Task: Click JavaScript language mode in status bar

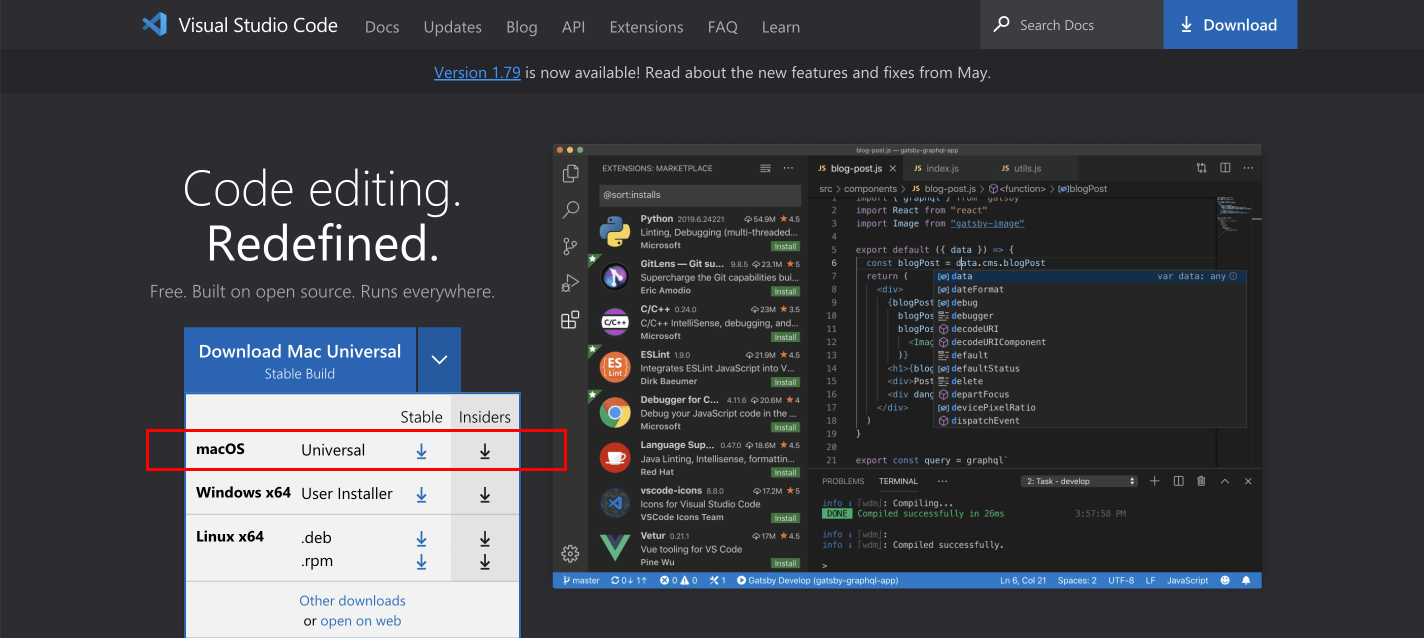Action: coord(1188,580)
